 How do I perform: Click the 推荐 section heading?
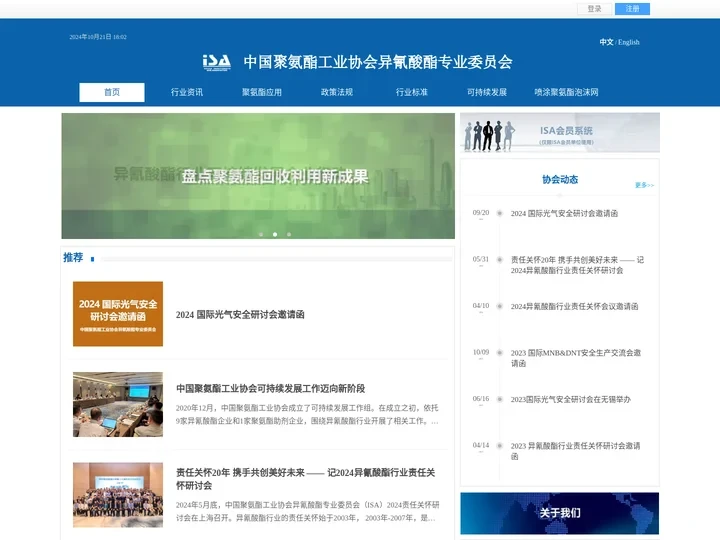click(x=73, y=258)
